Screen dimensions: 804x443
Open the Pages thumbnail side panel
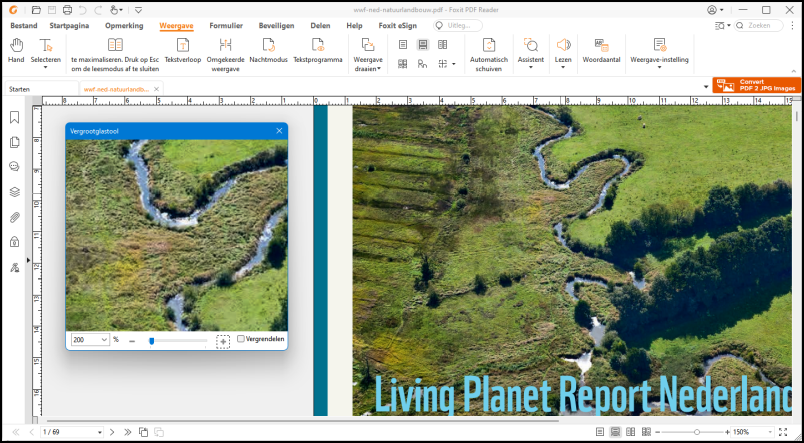(14, 142)
